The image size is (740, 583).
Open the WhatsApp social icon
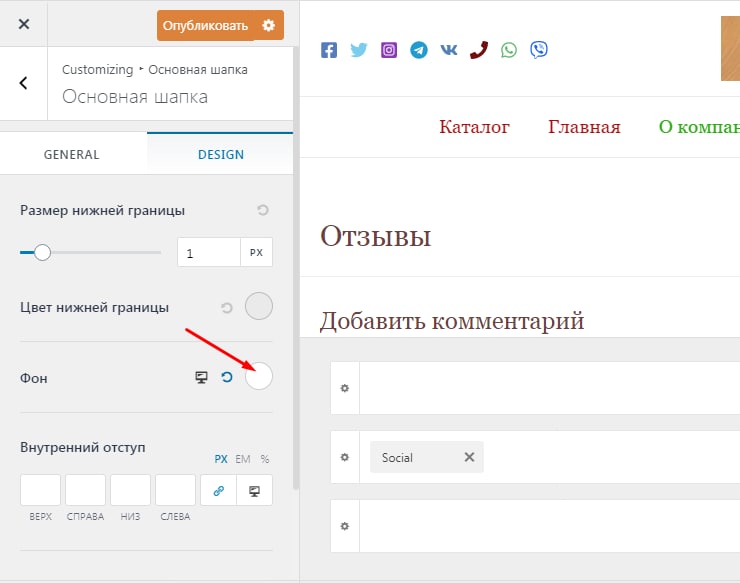(509, 50)
